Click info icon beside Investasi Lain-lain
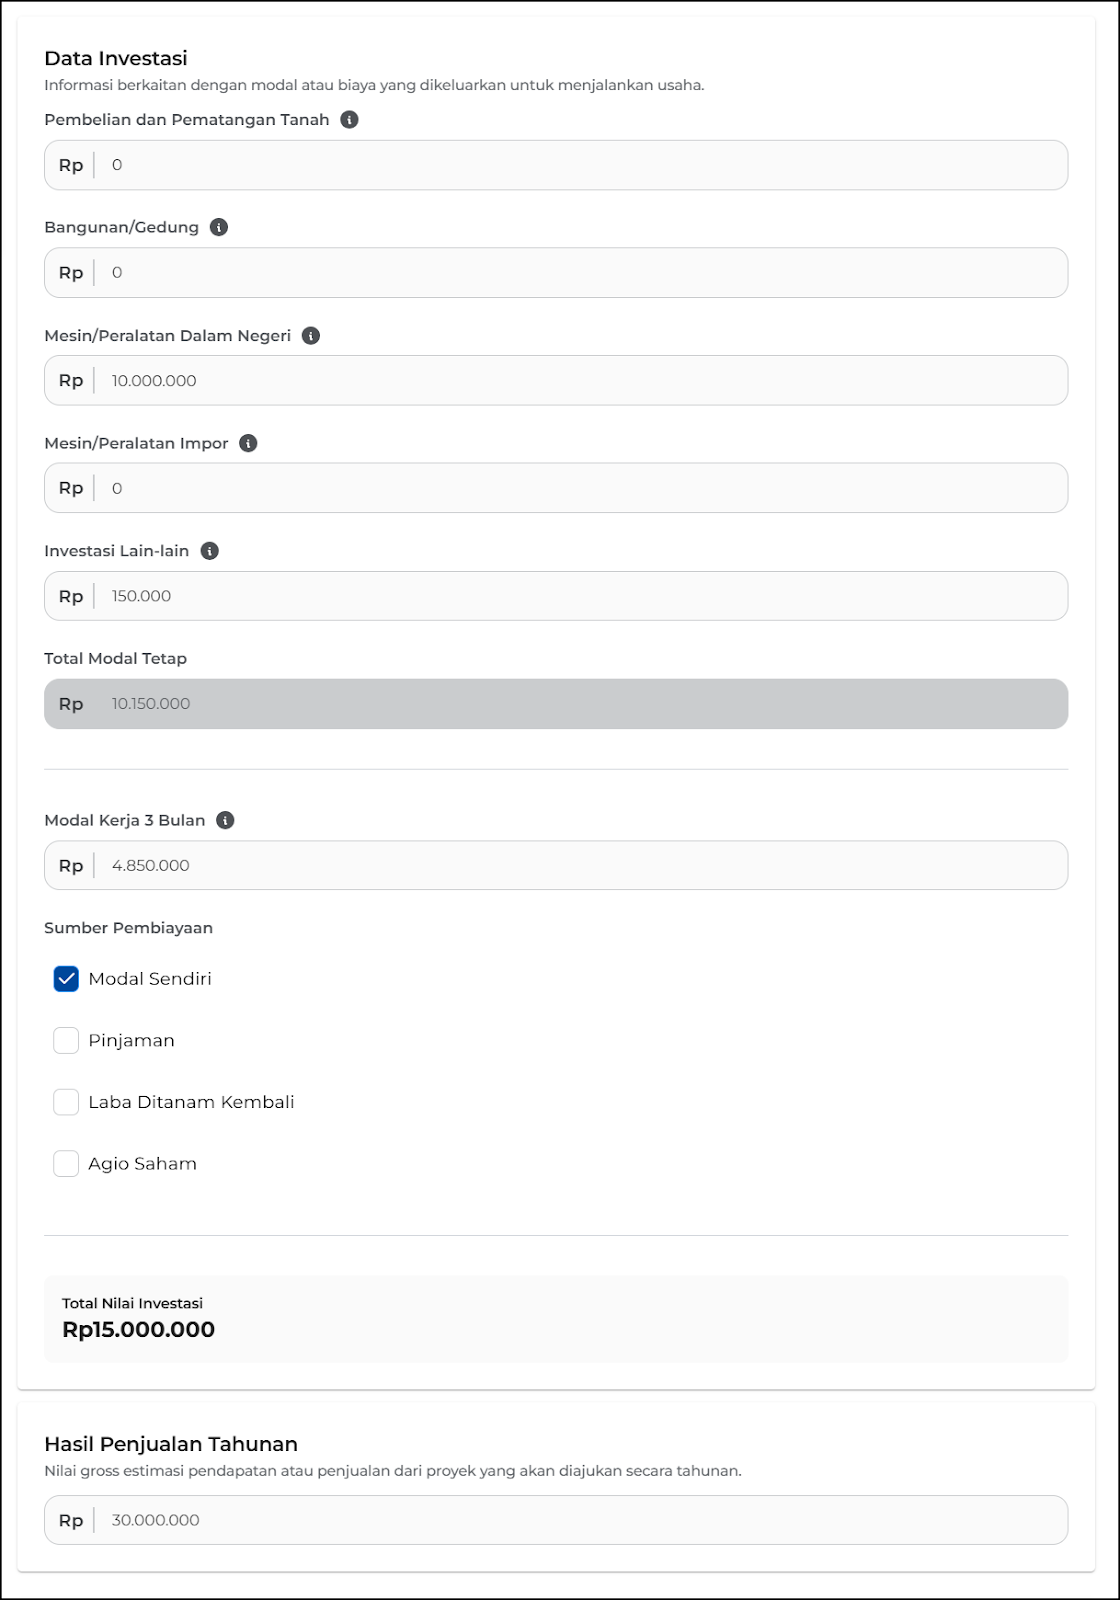1120x1600 pixels. (x=210, y=551)
